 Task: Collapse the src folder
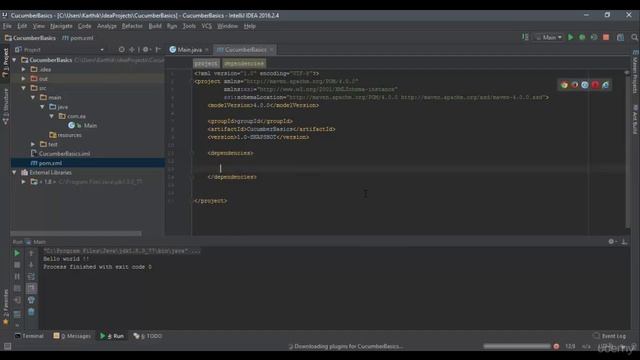click(24, 88)
